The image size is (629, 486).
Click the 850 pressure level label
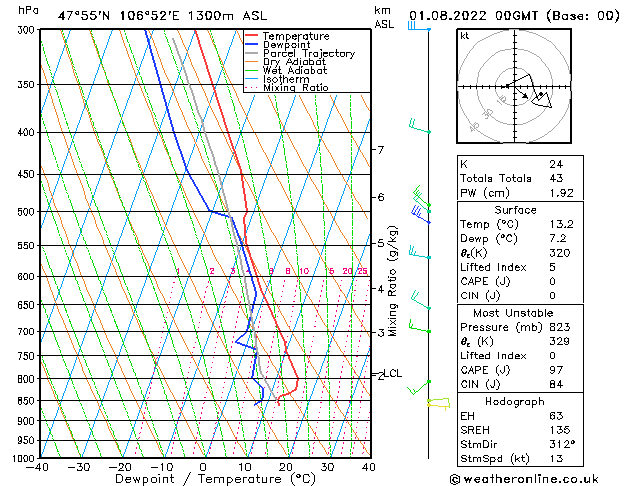(x=27, y=401)
